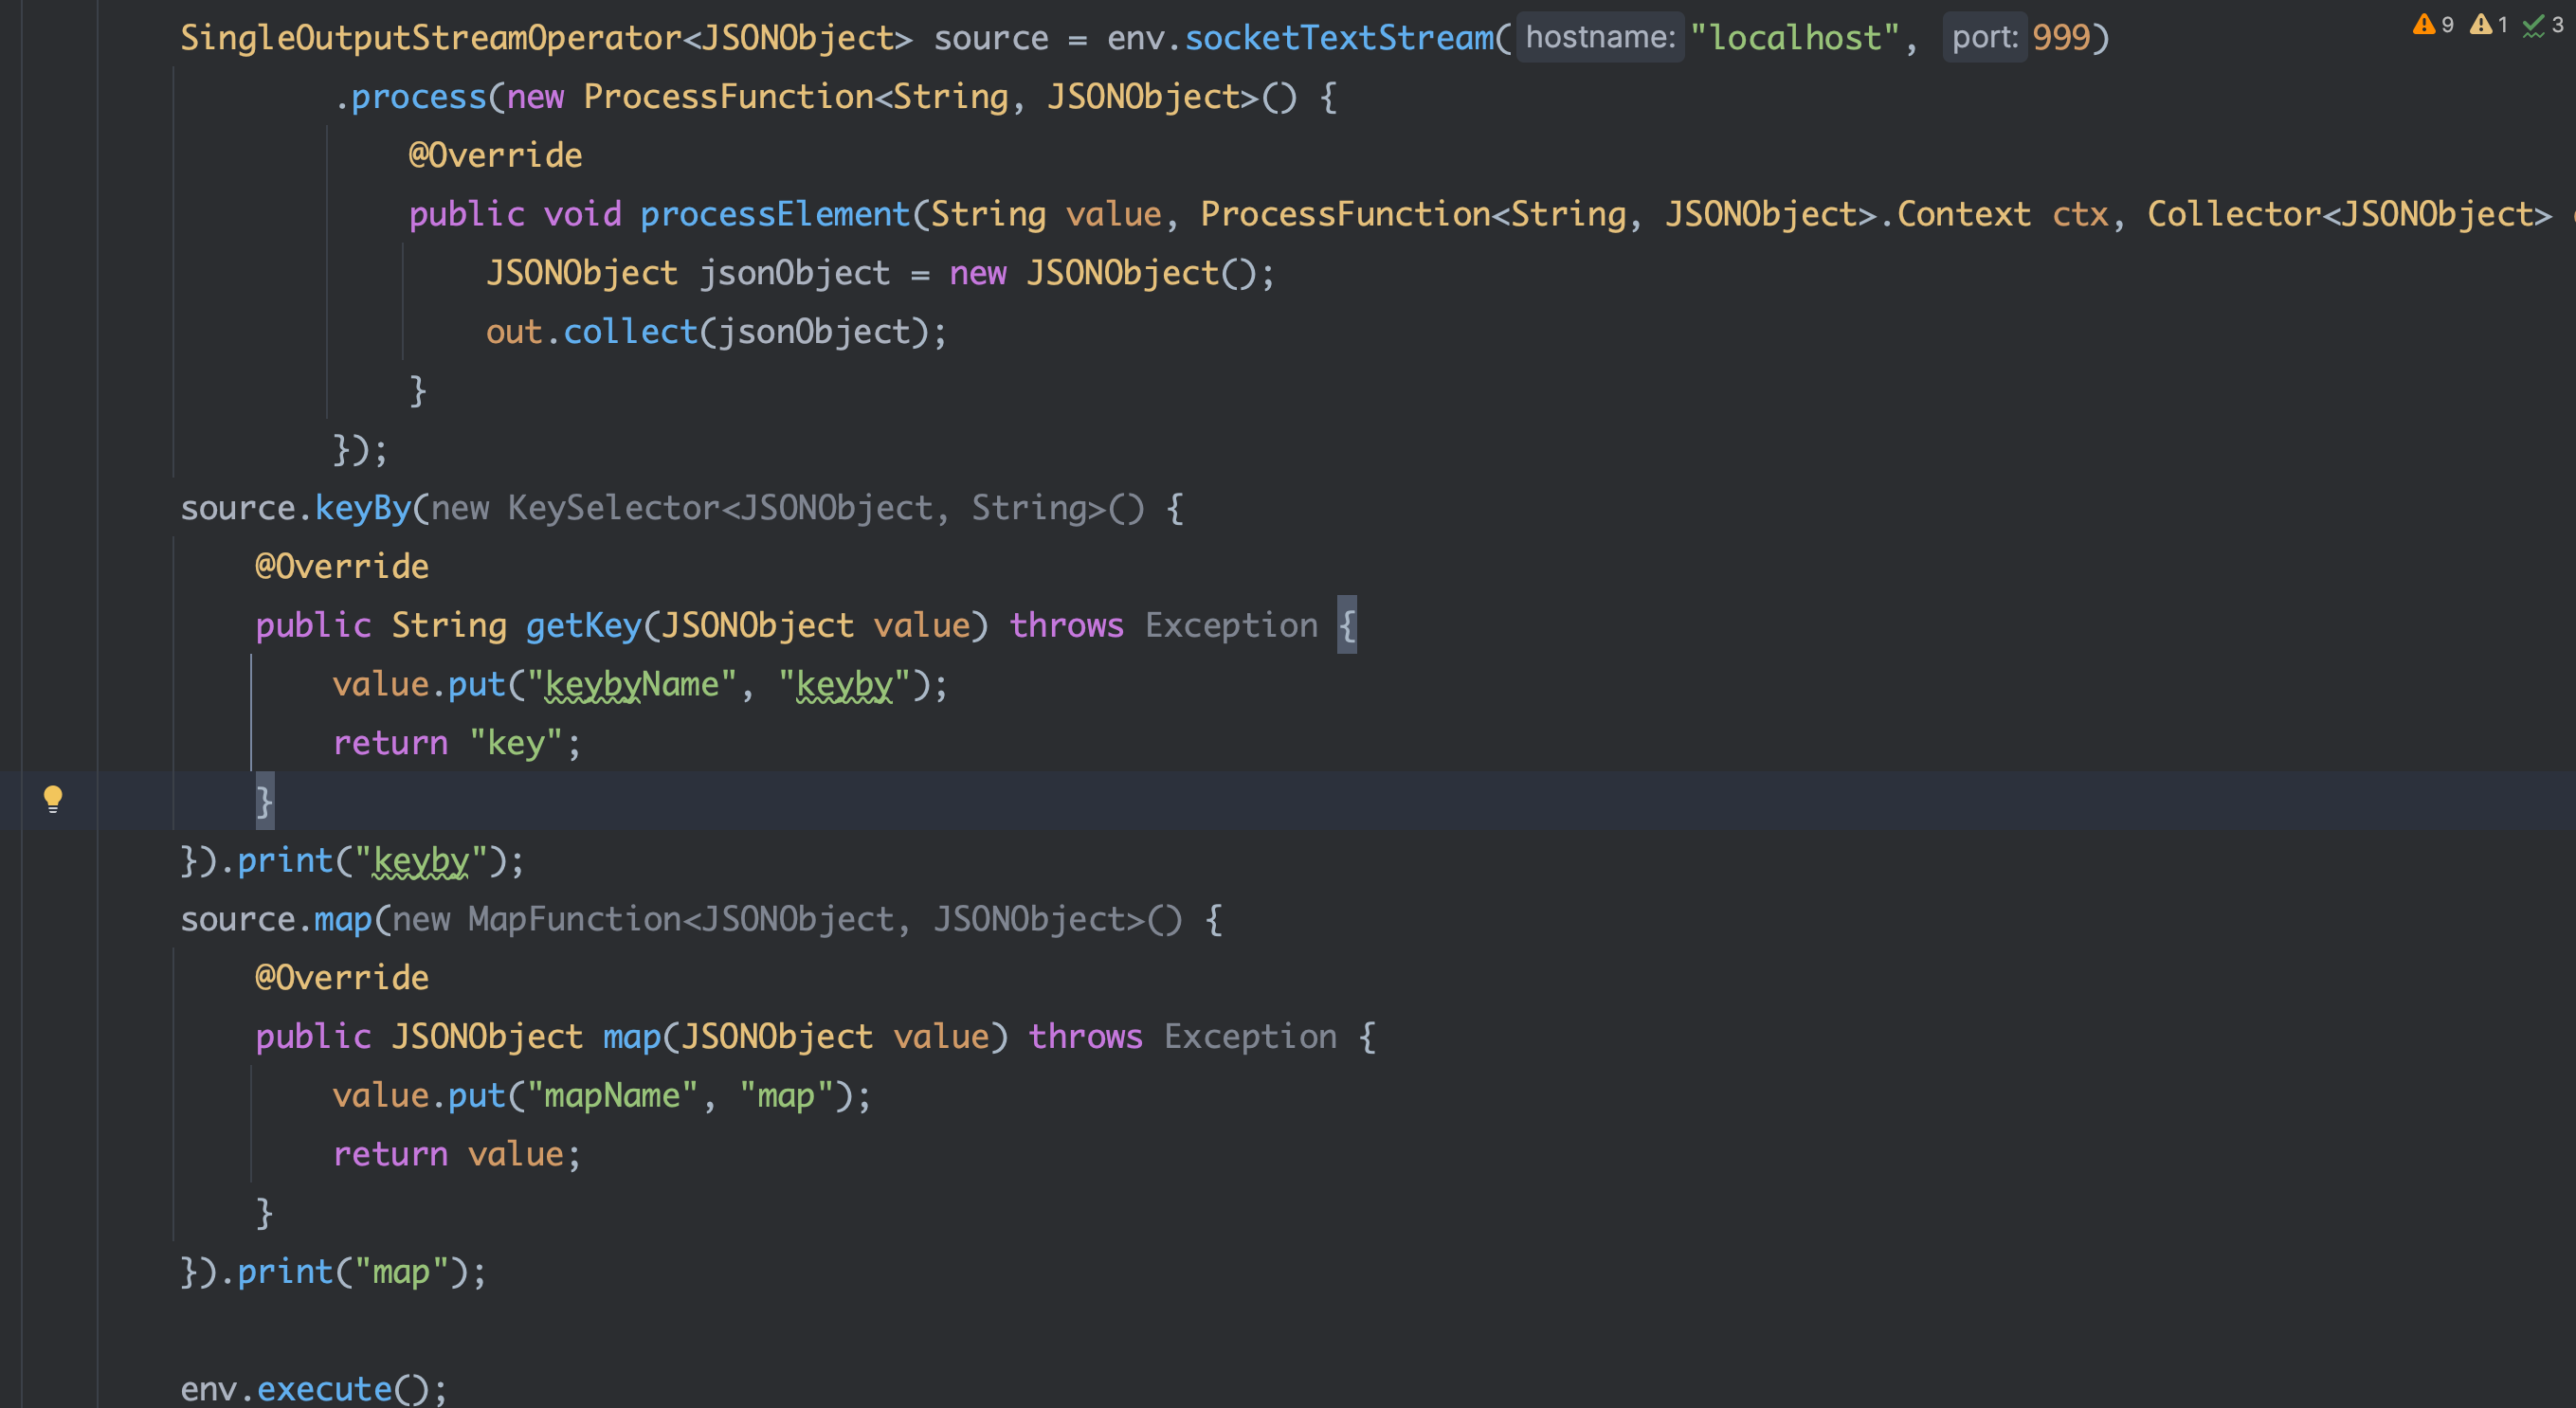Click the "keybyName" string literal

[x=632, y=684]
